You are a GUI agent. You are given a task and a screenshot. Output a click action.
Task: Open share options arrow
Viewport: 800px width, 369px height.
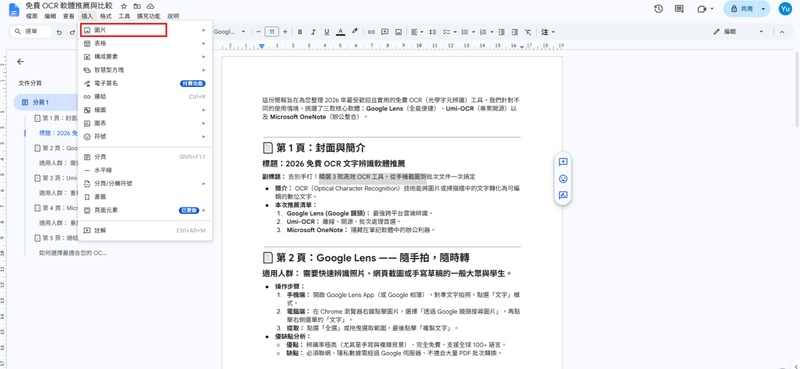(x=763, y=9)
